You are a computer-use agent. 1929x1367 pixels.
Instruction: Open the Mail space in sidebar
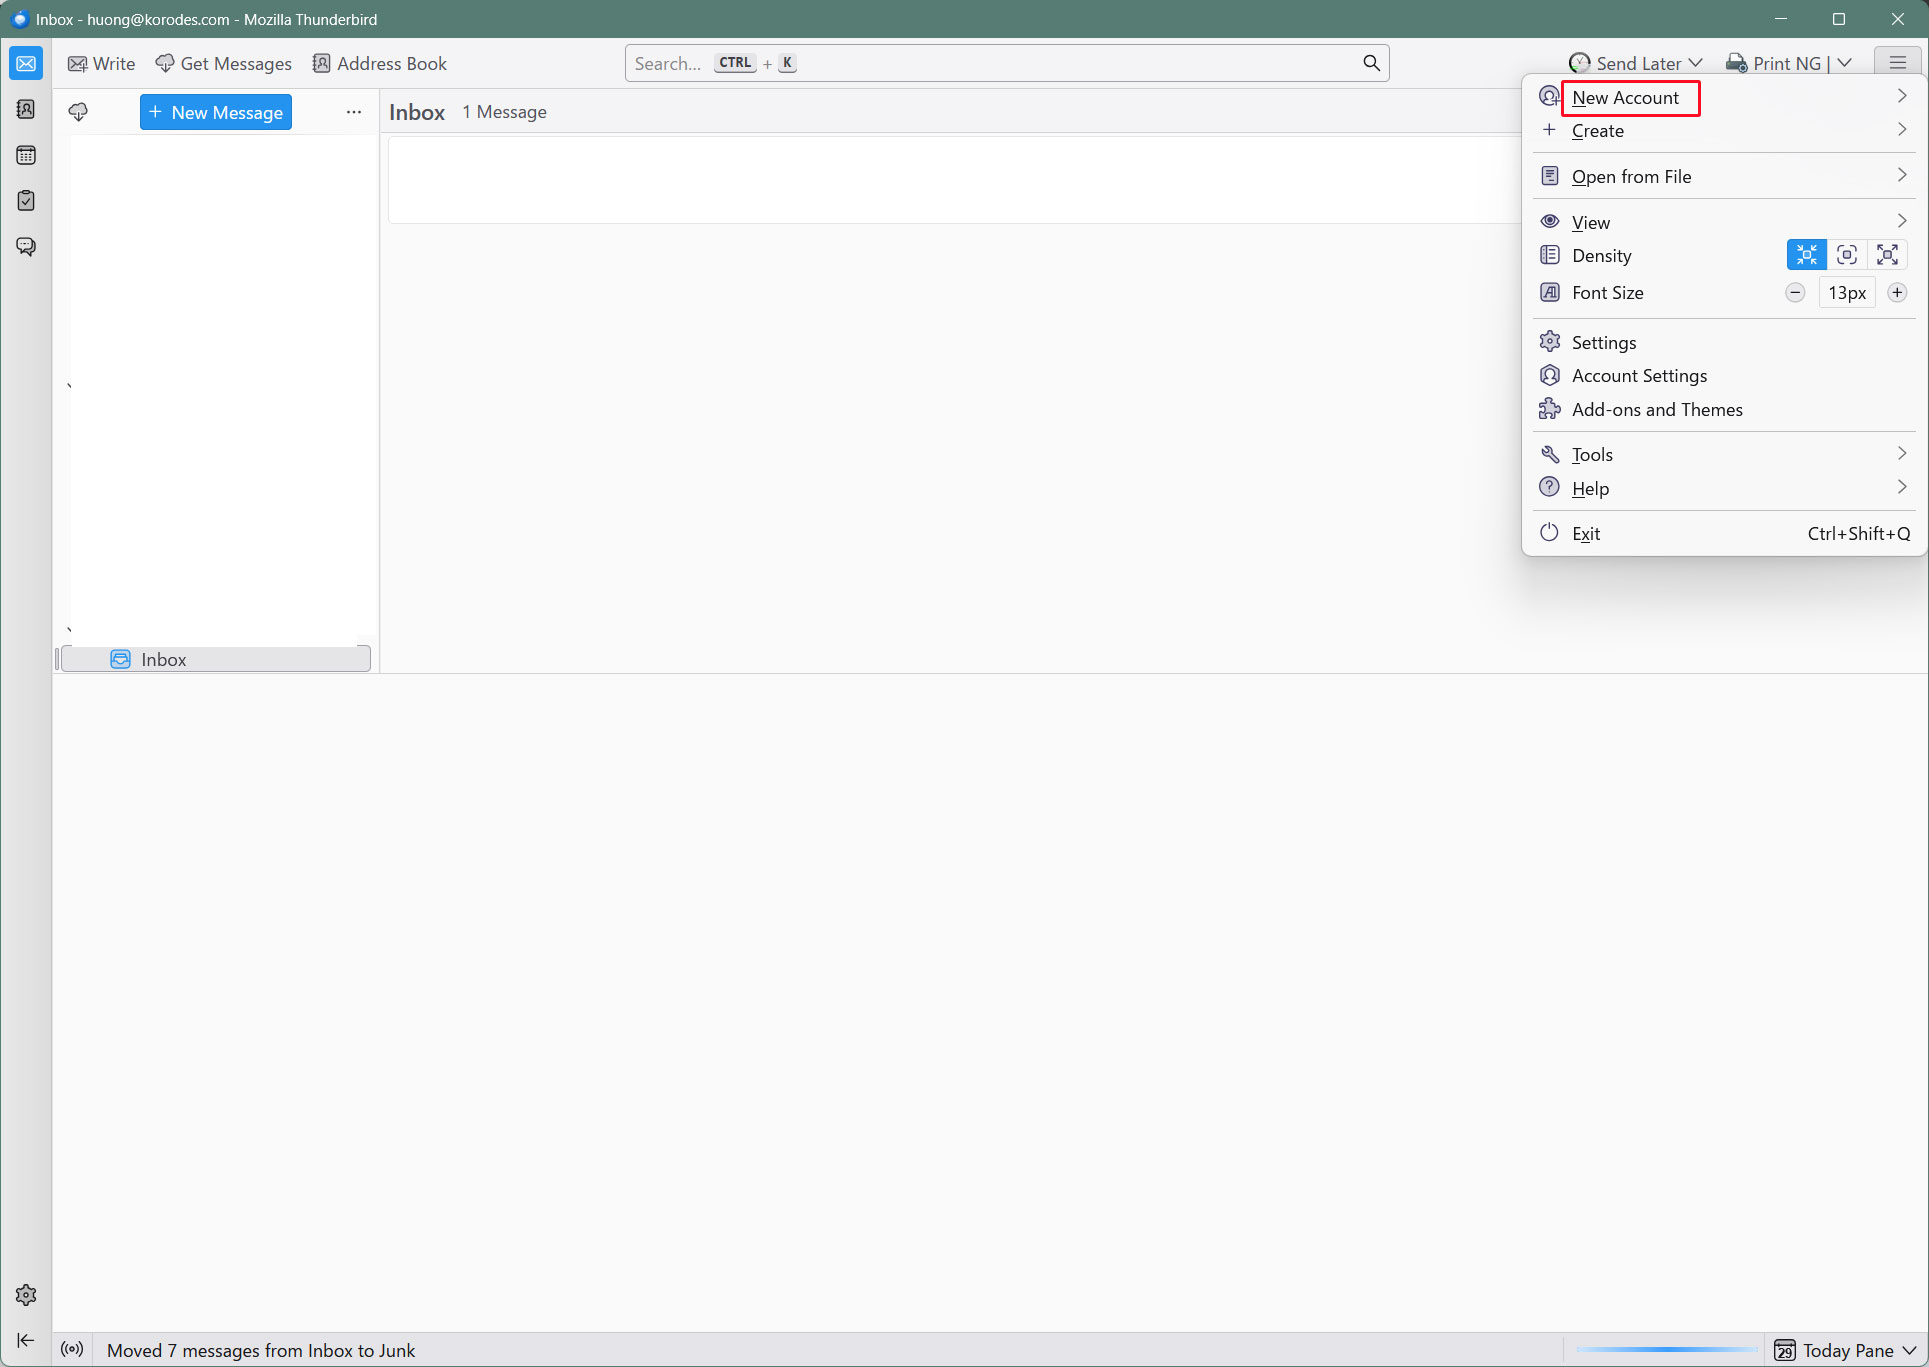(x=26, y=63)
